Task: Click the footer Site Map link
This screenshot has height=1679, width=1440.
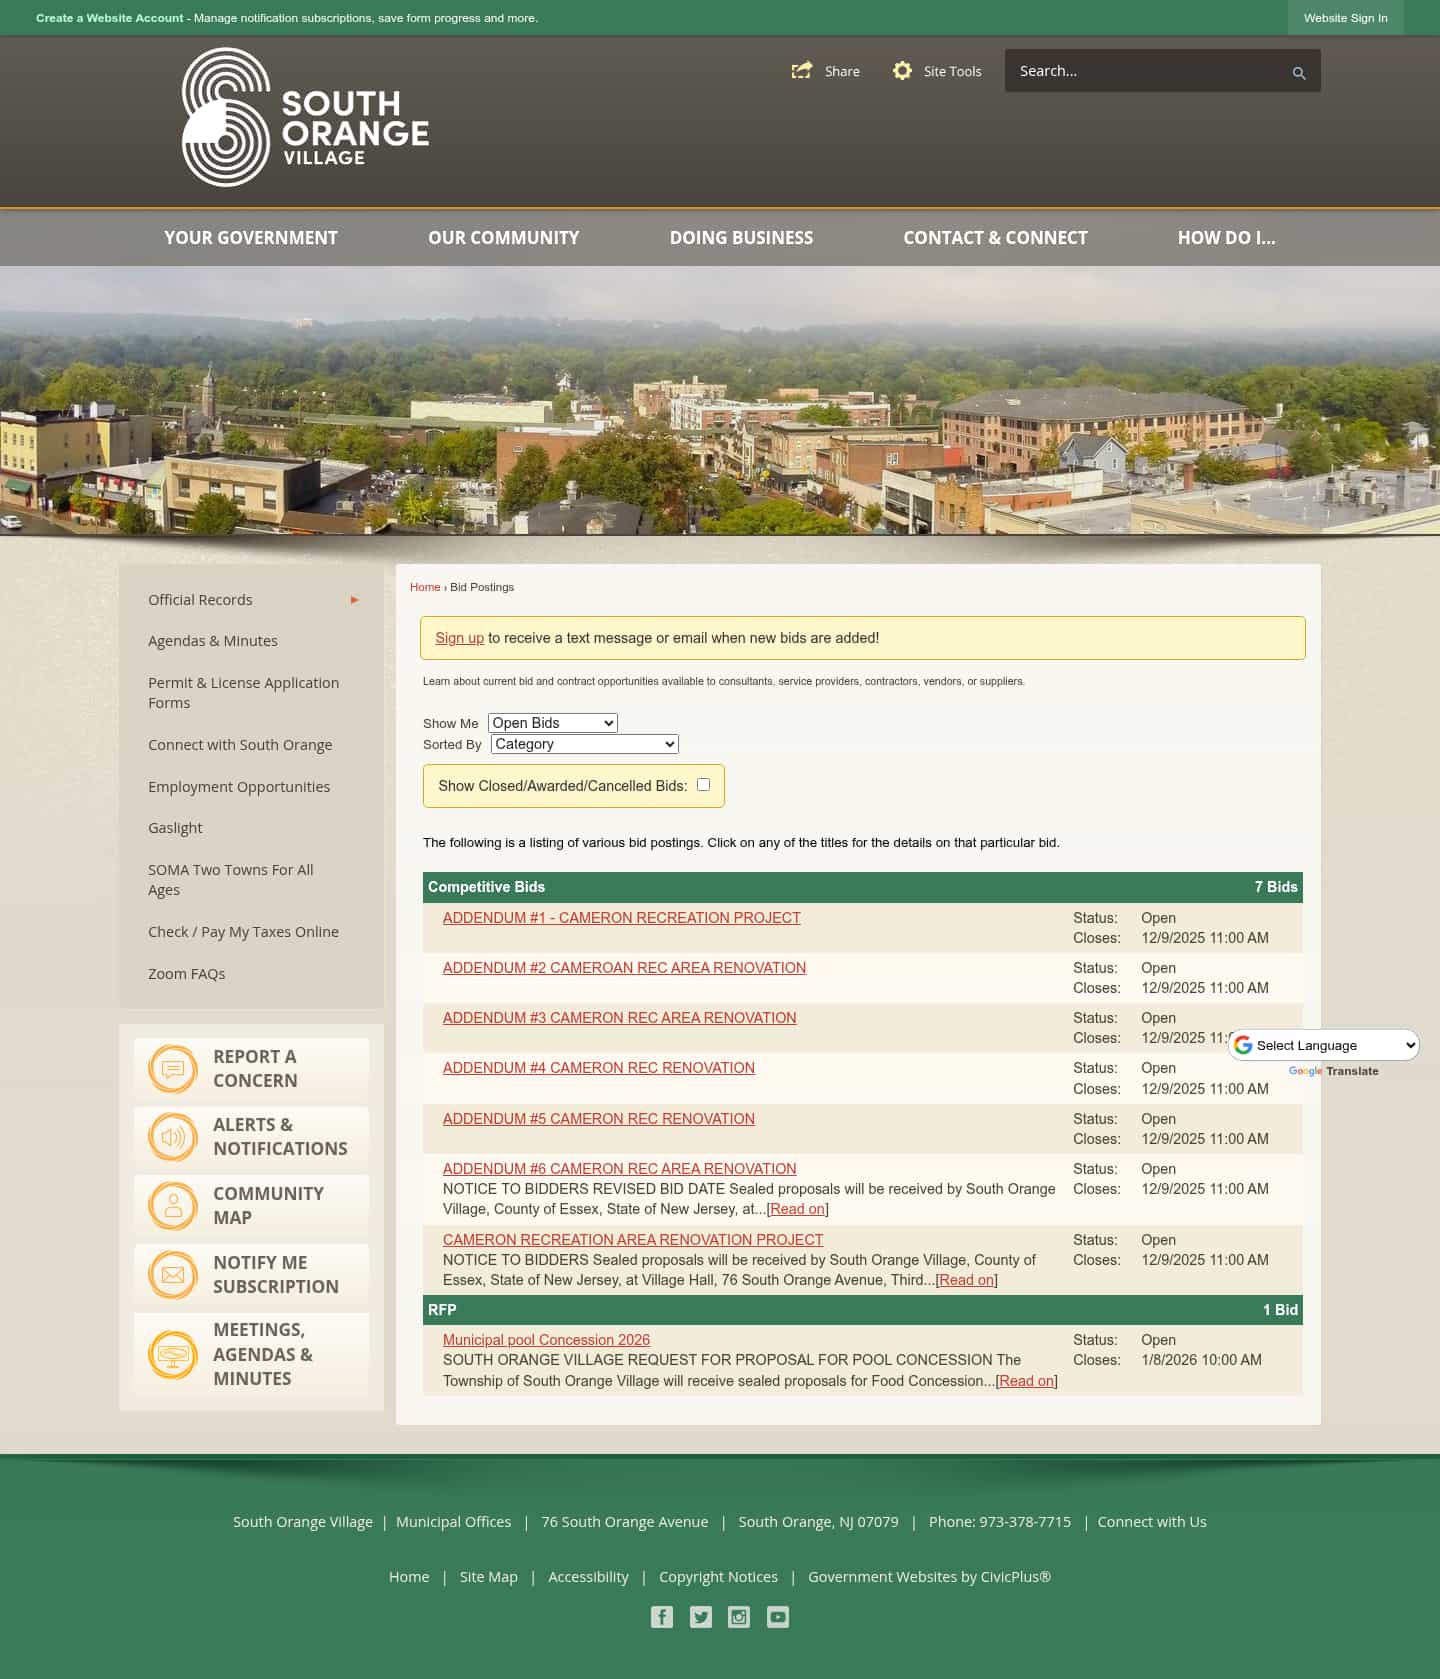Action: pyautogui.click(x=489, y=1577)
